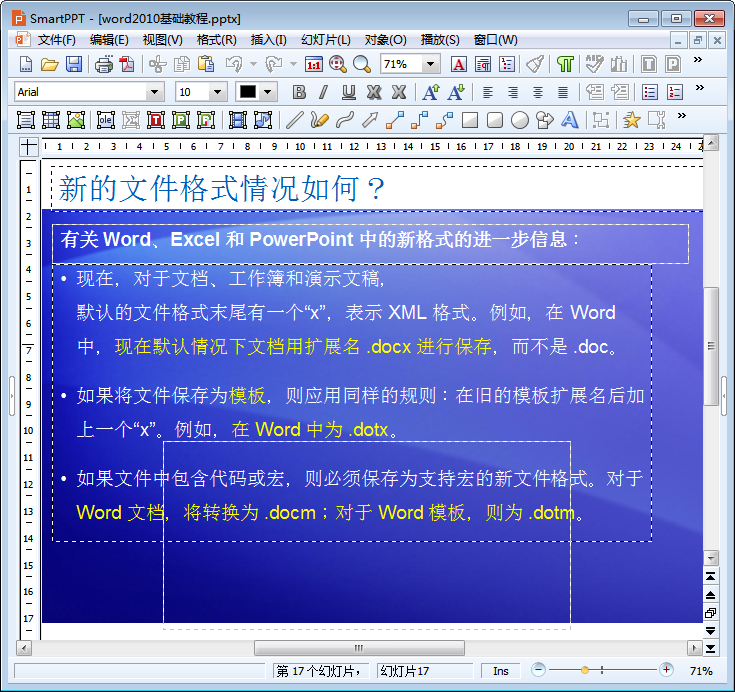Run spell check with the ABC checkmark icon

(x=594, y=64)
